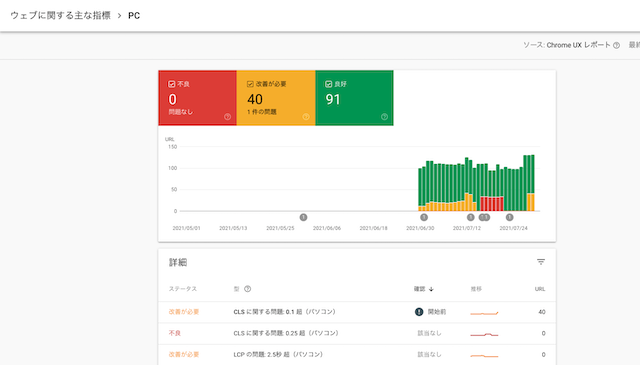
Task: Click trend sparkline in CLS 0.25 row
Action: (484, 334)
